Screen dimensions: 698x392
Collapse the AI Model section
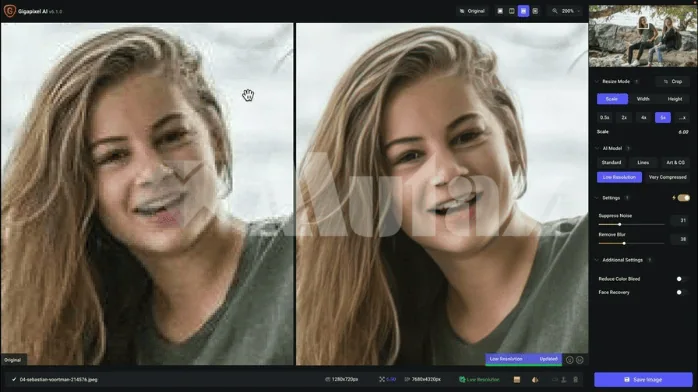point(597,148)
